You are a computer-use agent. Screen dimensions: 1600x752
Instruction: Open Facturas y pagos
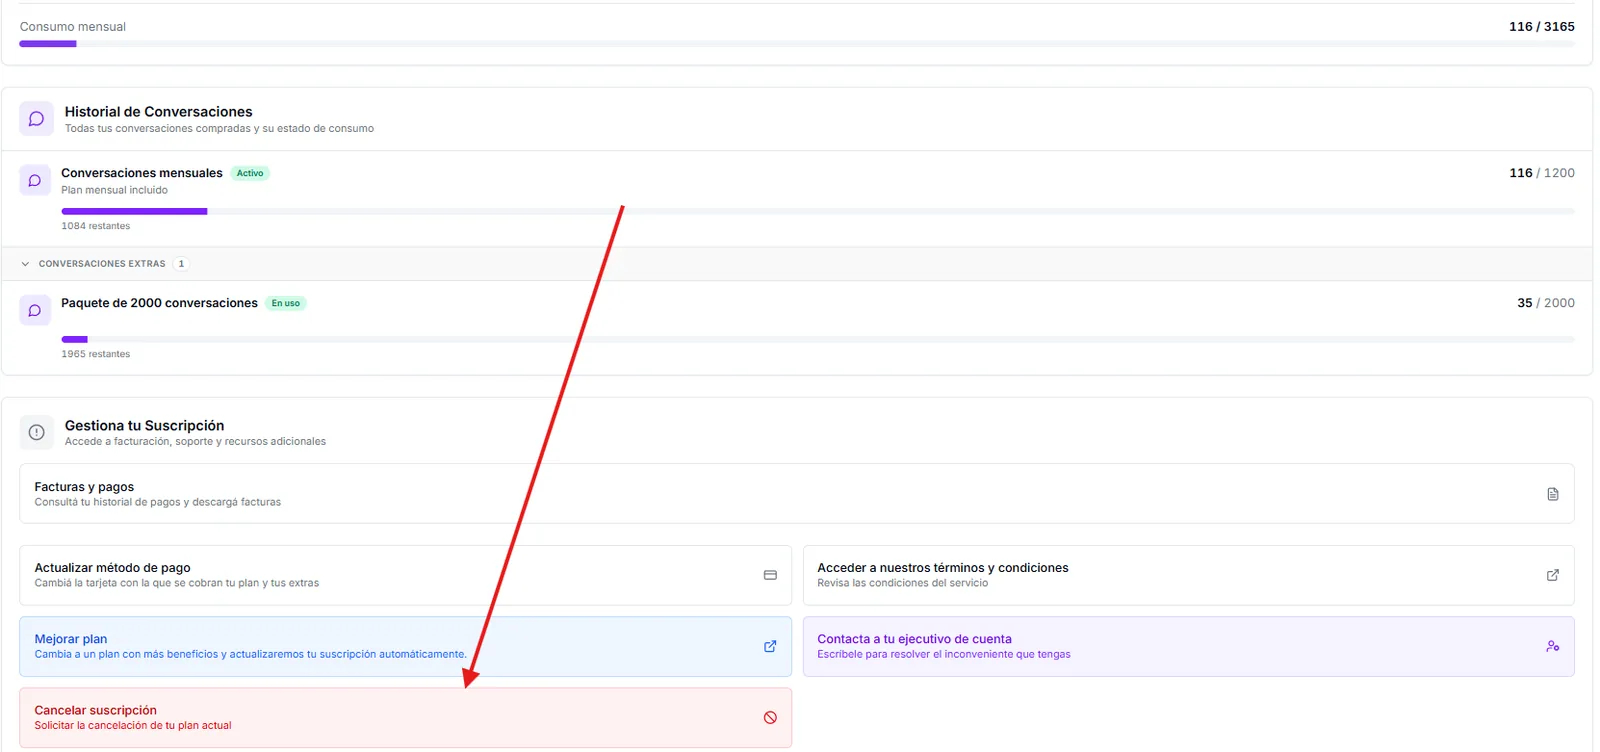(x=797, y=493)
